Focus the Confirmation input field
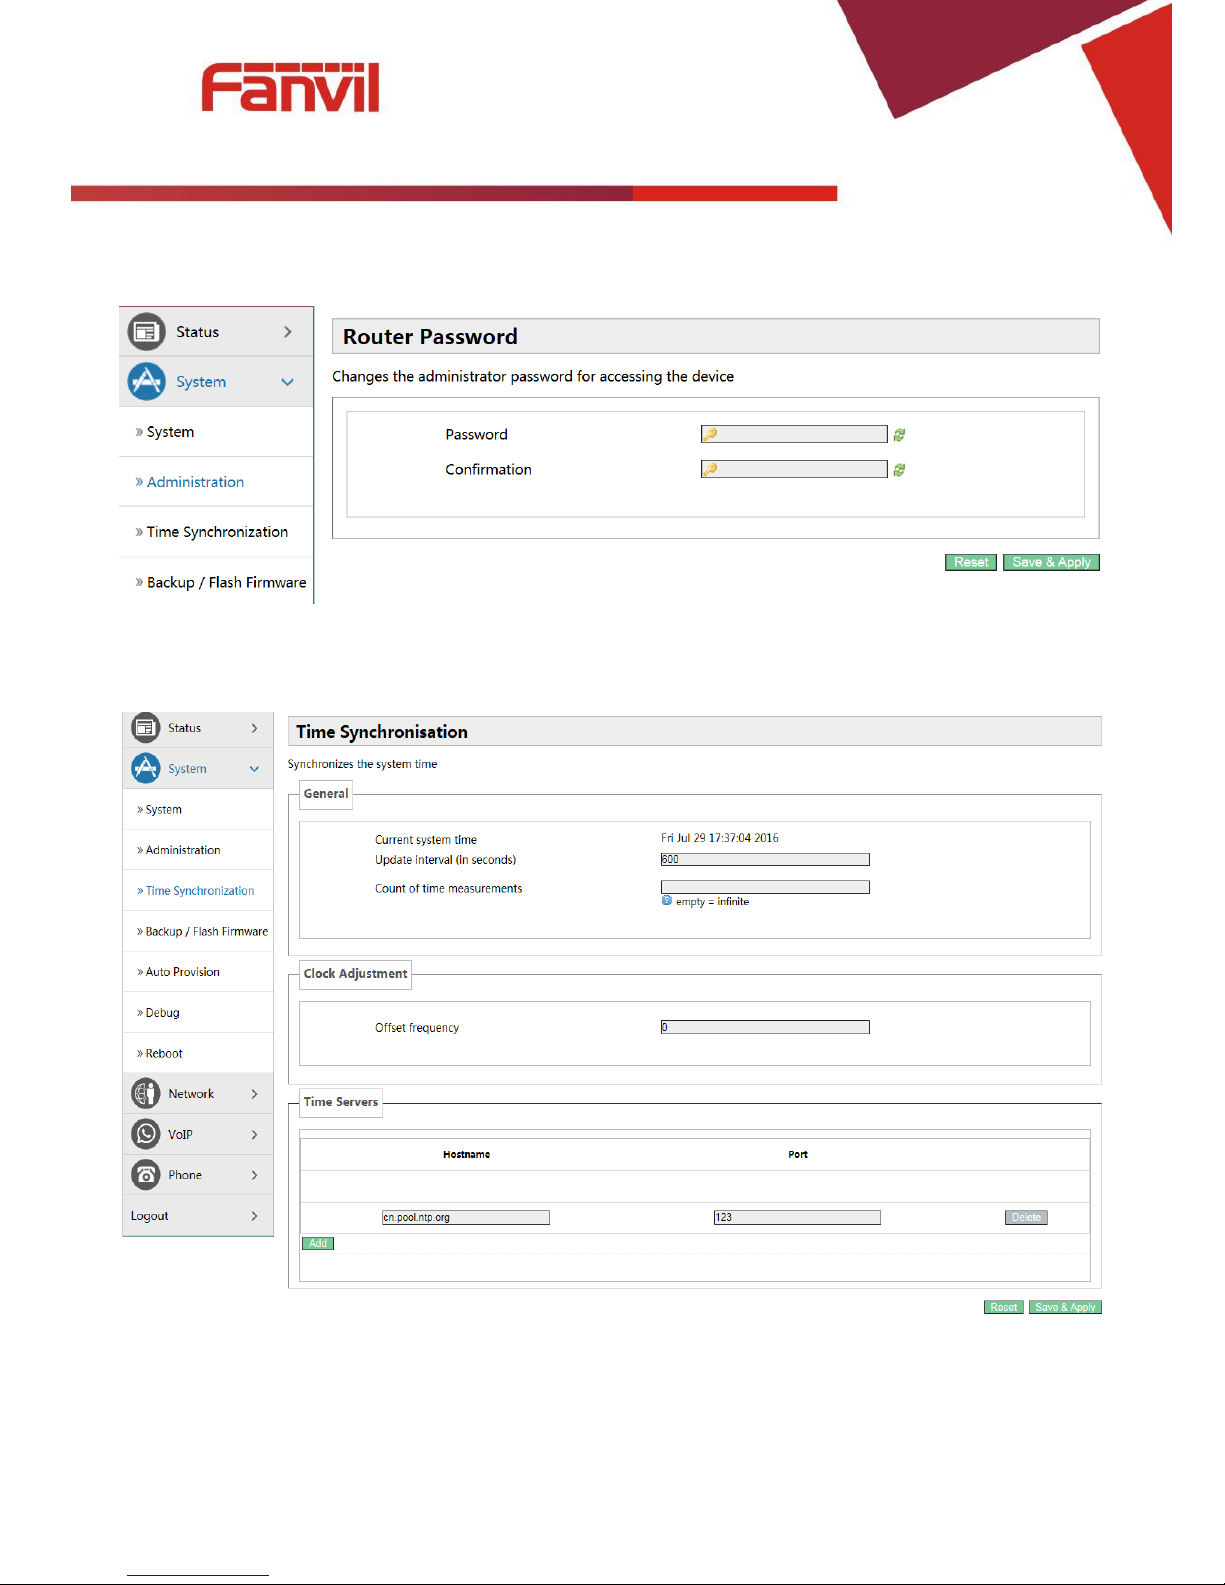 point(794,469)
